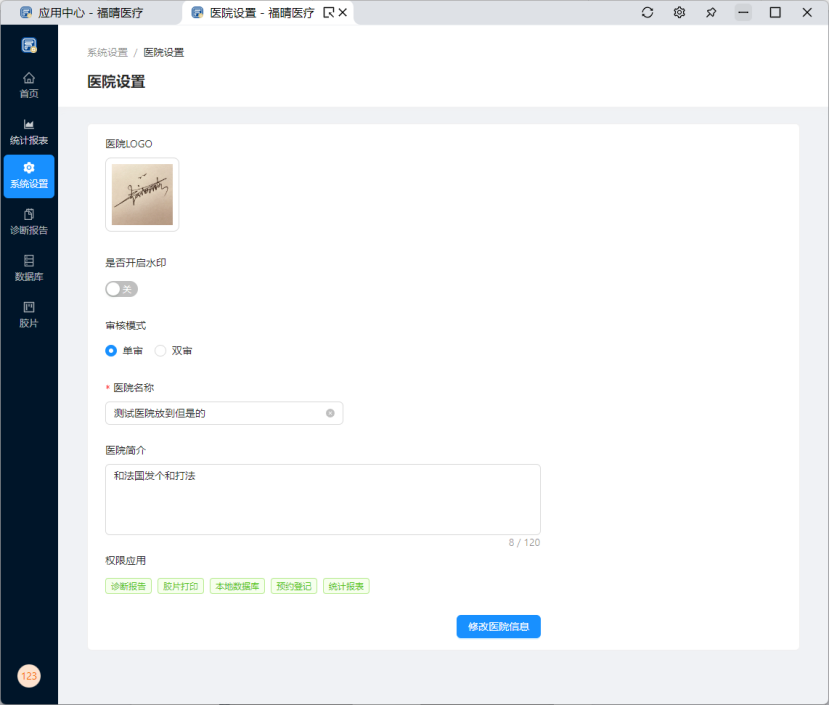Click 系统设置 breadcrumb link

coord(107,52)
